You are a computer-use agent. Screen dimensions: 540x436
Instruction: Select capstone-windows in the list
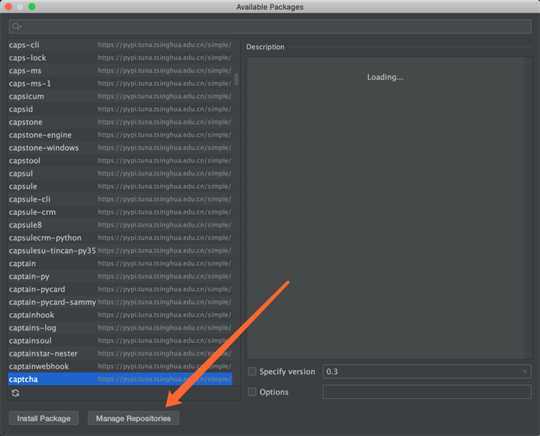120,148
